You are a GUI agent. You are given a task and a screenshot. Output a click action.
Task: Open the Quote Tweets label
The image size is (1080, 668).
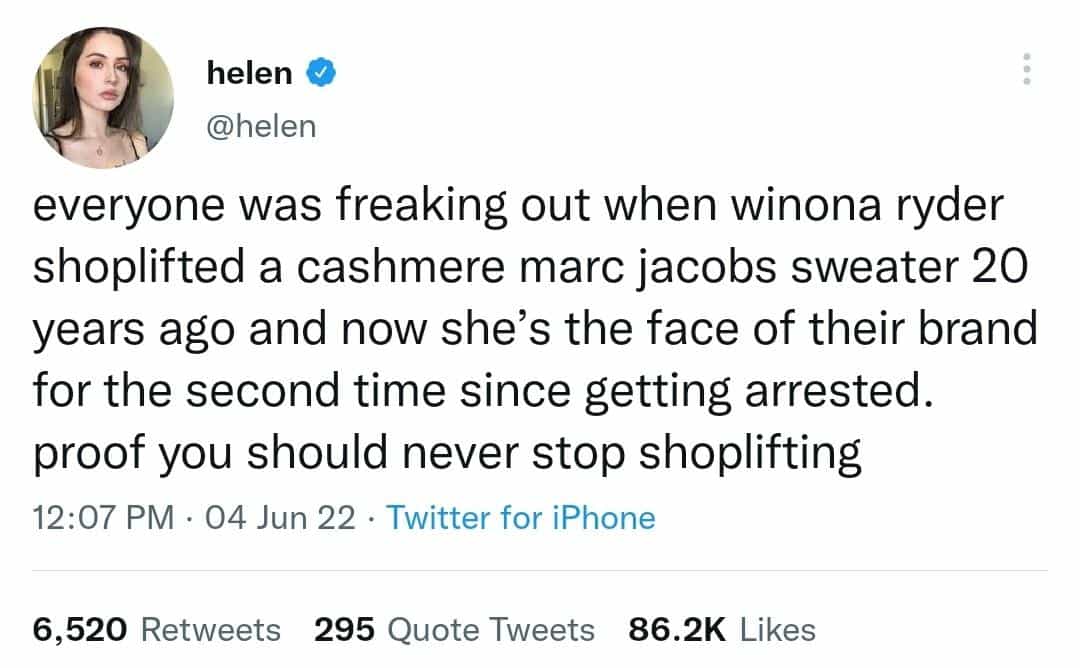[x=490, y=629]
